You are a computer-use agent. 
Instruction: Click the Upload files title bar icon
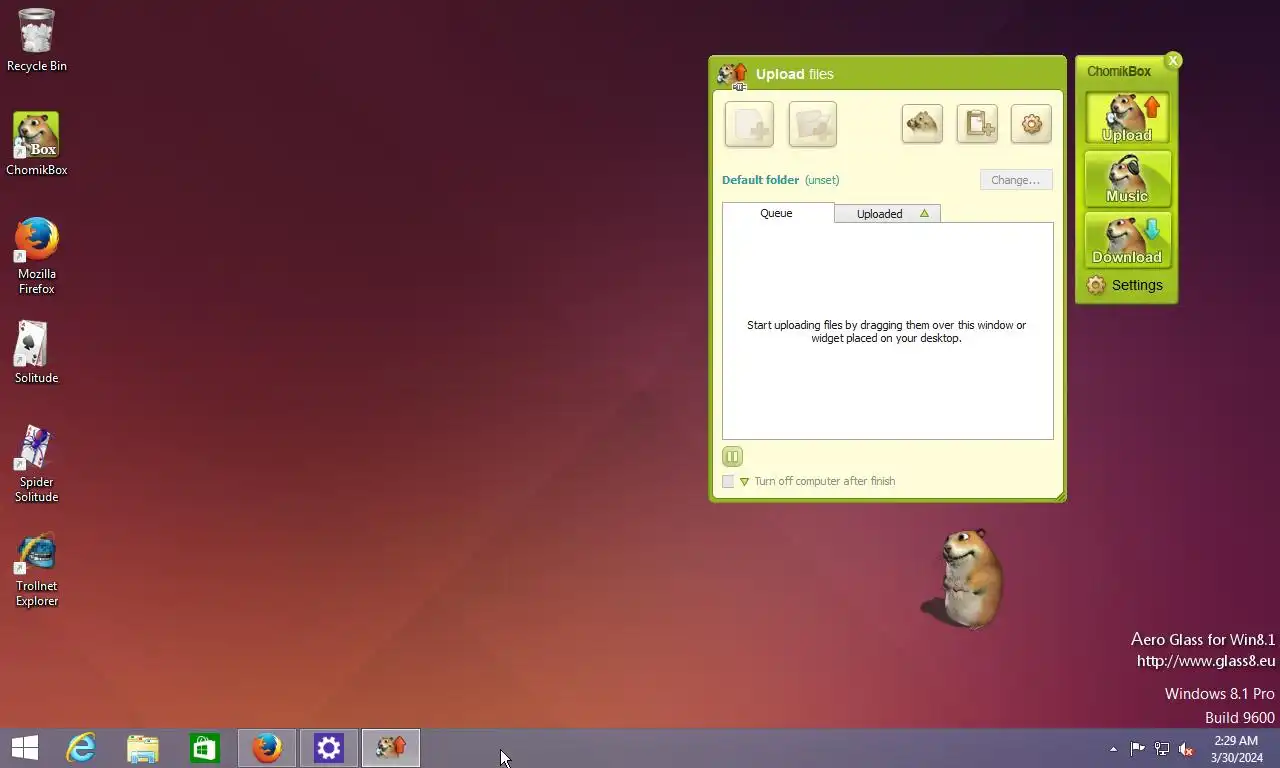[733, 75]
